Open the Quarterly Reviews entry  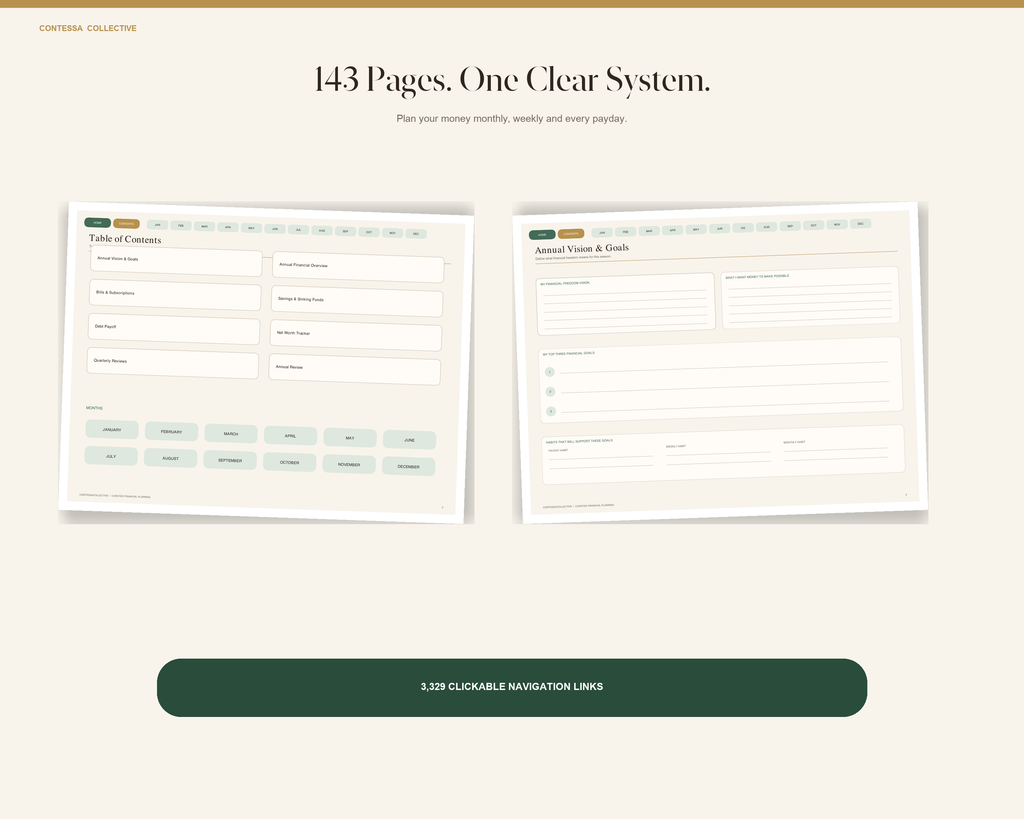pyautogui.click(x=172, y=362)
